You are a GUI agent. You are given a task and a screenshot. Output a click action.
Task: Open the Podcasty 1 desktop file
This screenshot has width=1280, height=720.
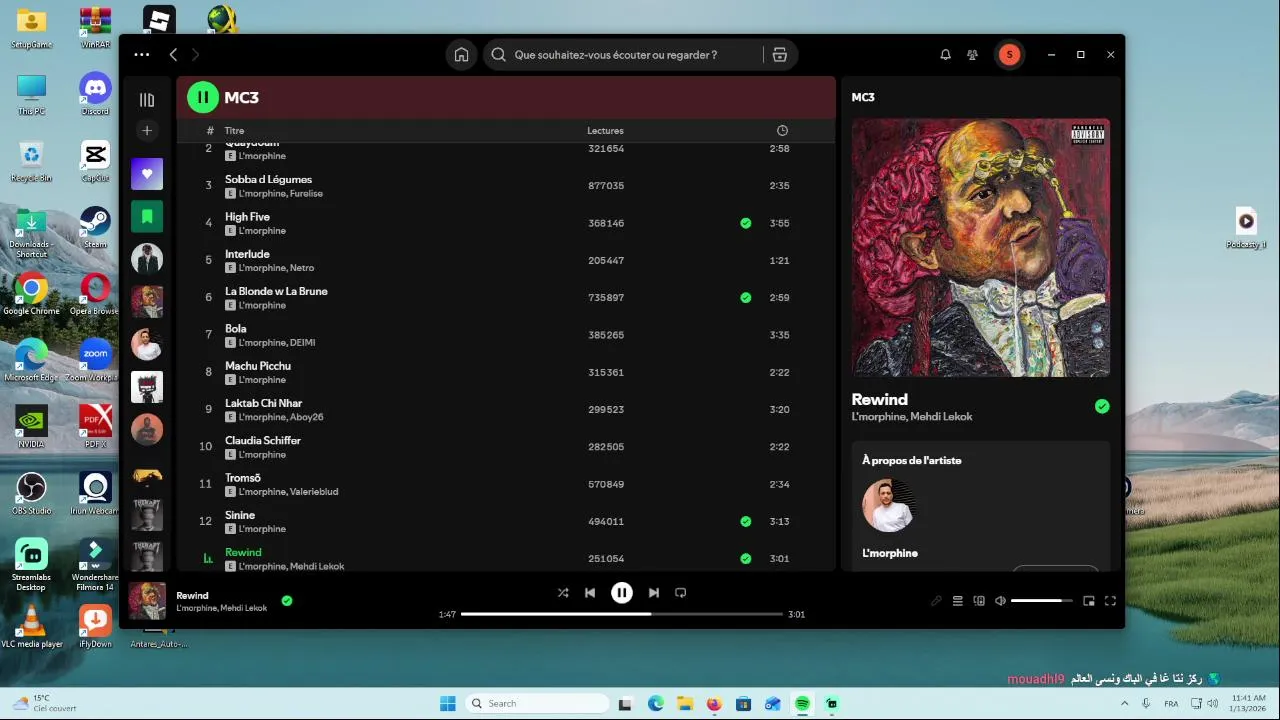[x=1246, y=227]
